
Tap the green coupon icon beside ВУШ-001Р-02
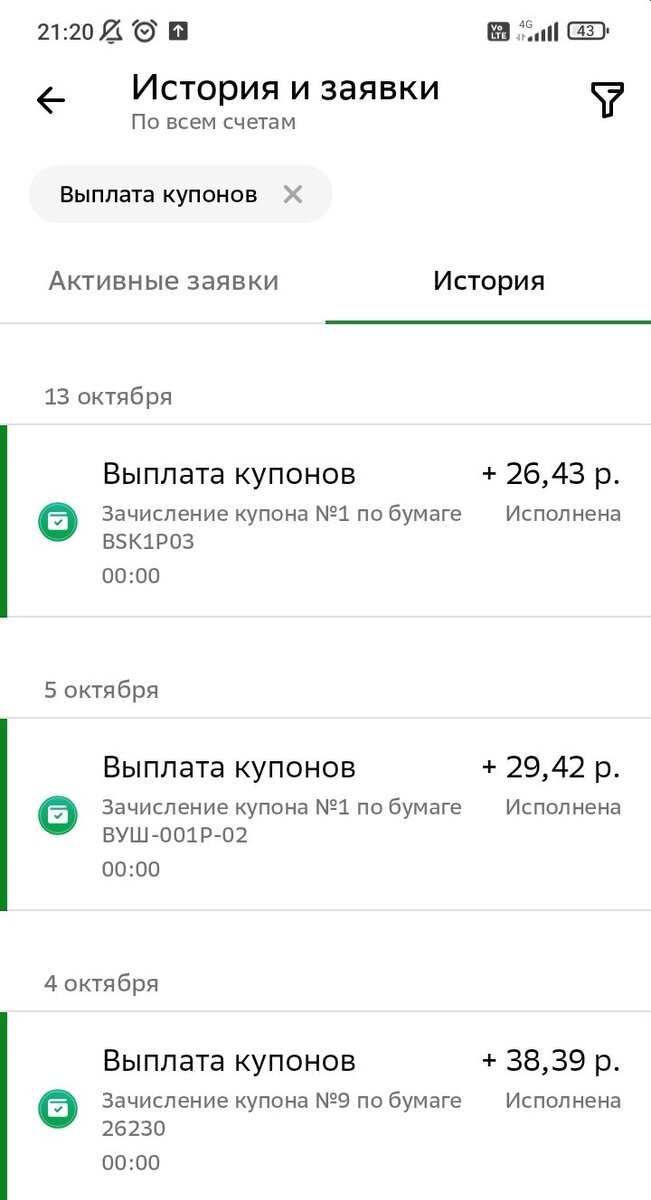[x=57, y=815]
